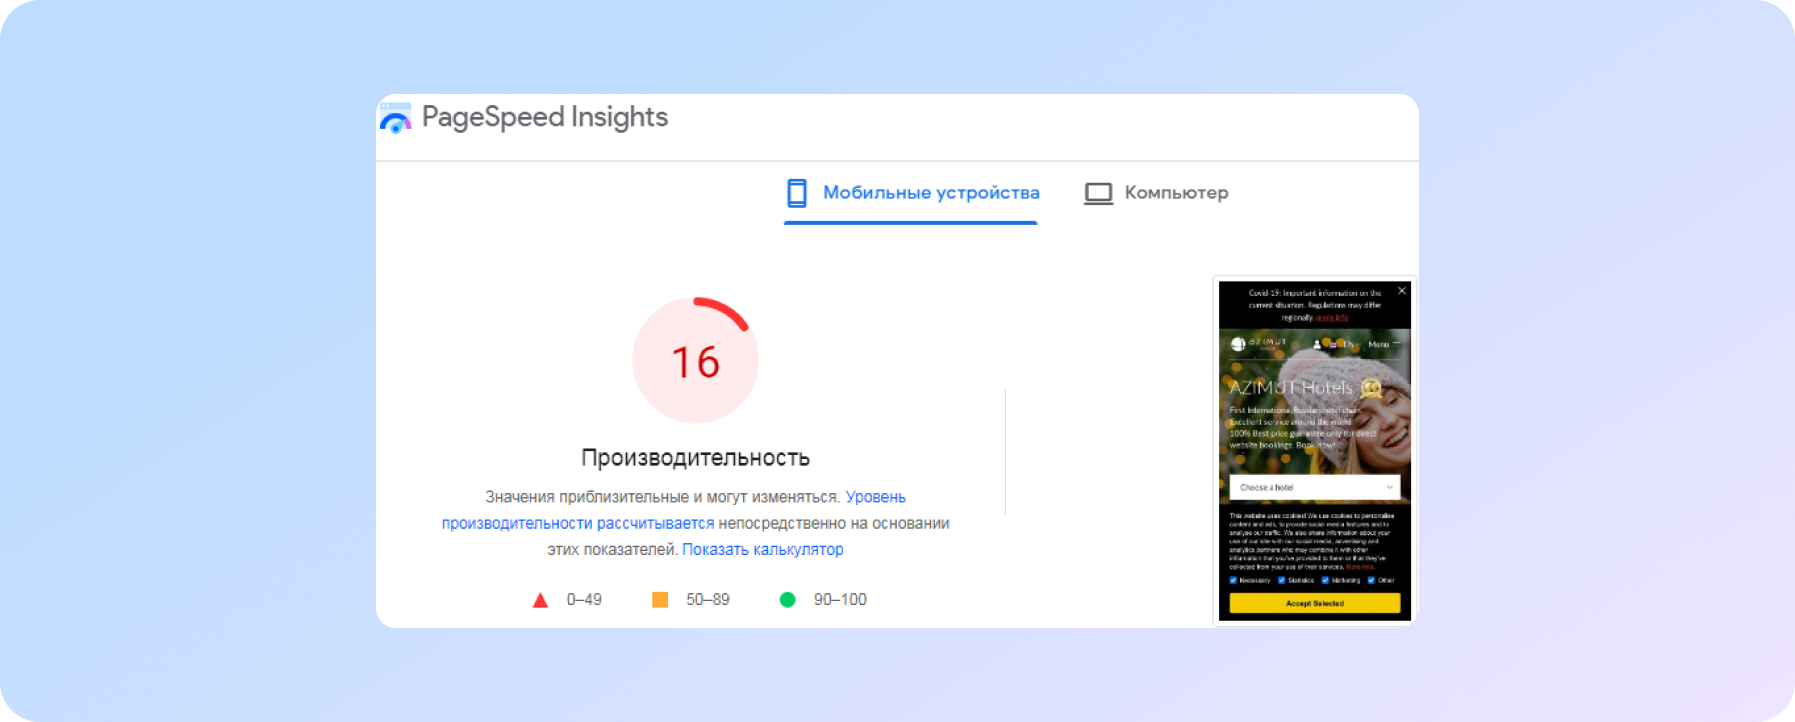Click the red triangle 0–49 legend icon
This screenshot has width=1795, height=722.
540,600
